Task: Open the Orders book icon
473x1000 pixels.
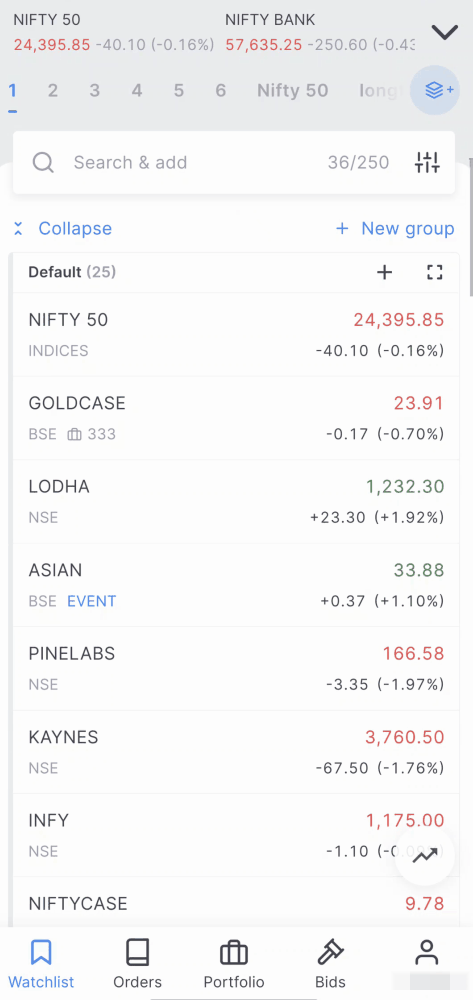Action: 137,953
